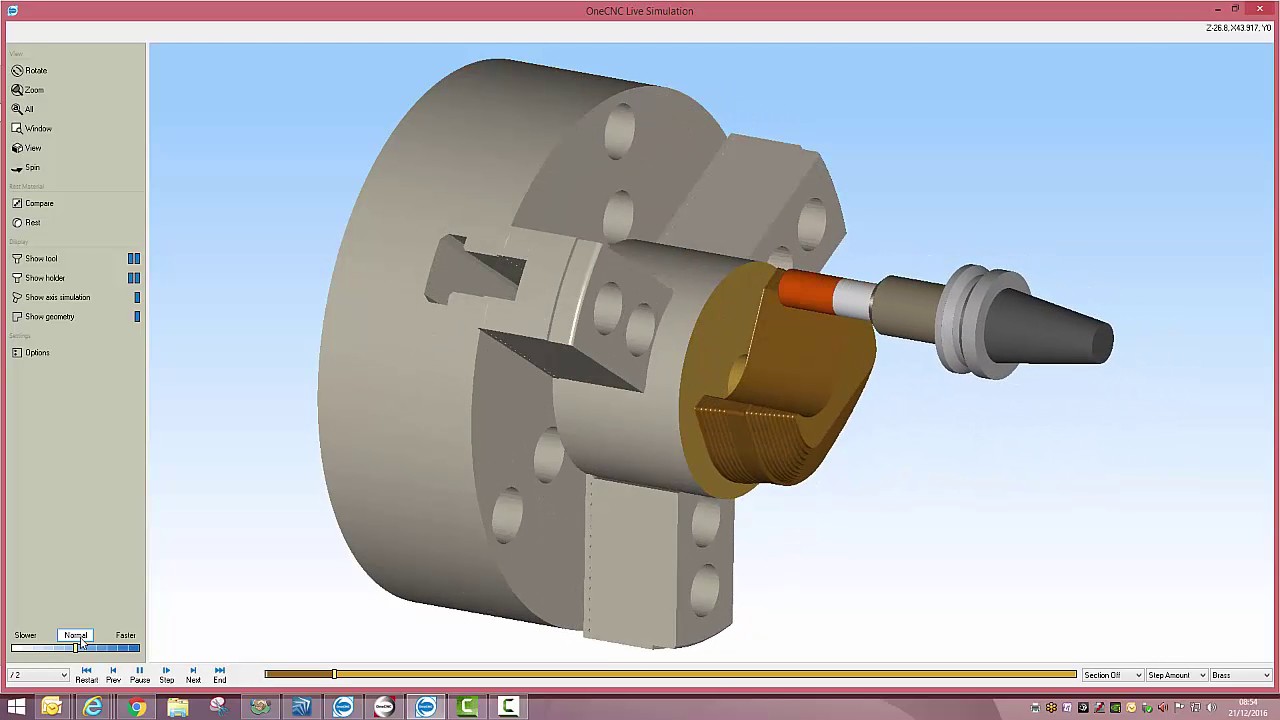Advance simulation with Step button
This screenshot has width=1280, height=720.
[166, 675]
